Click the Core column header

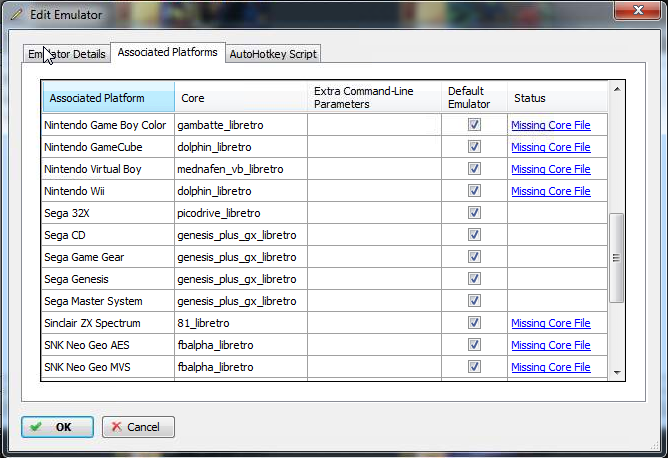click(241, 98)
